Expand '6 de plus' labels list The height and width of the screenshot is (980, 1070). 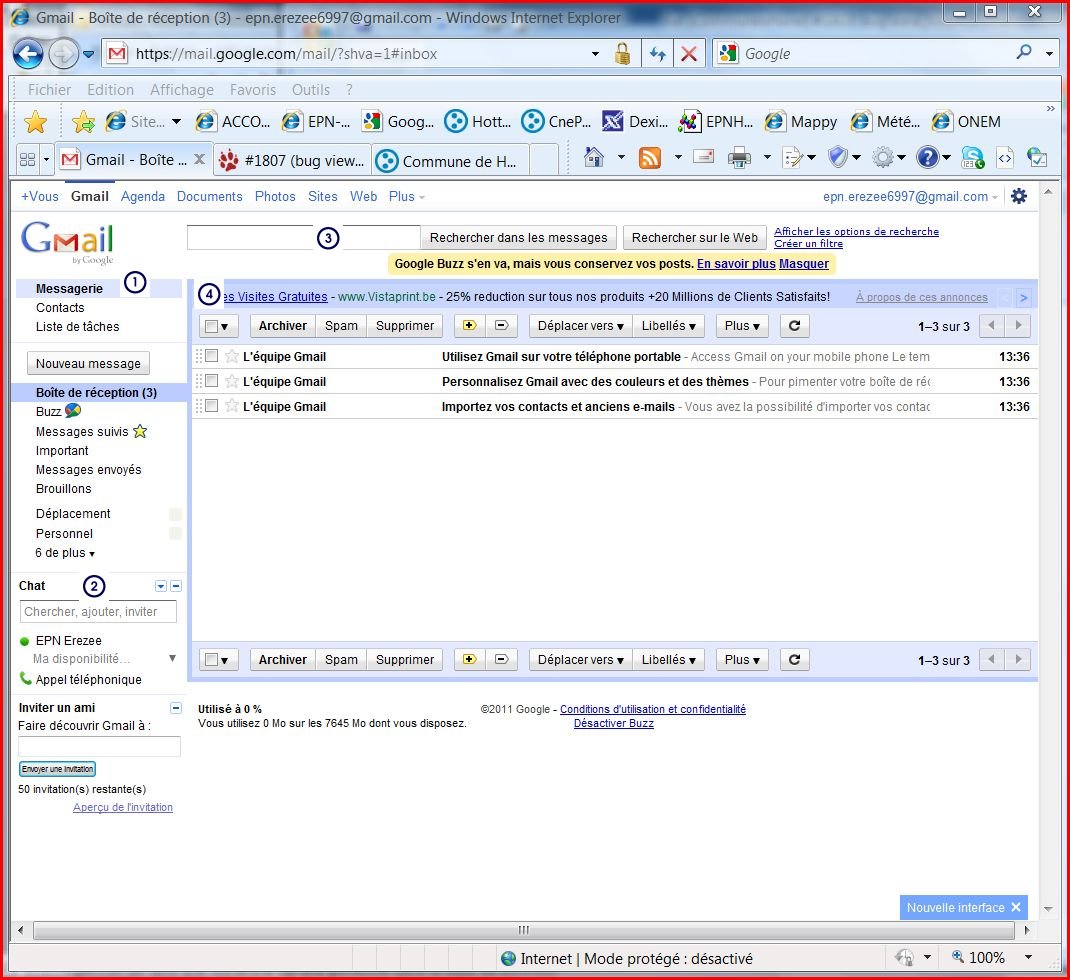coord(65,553)
